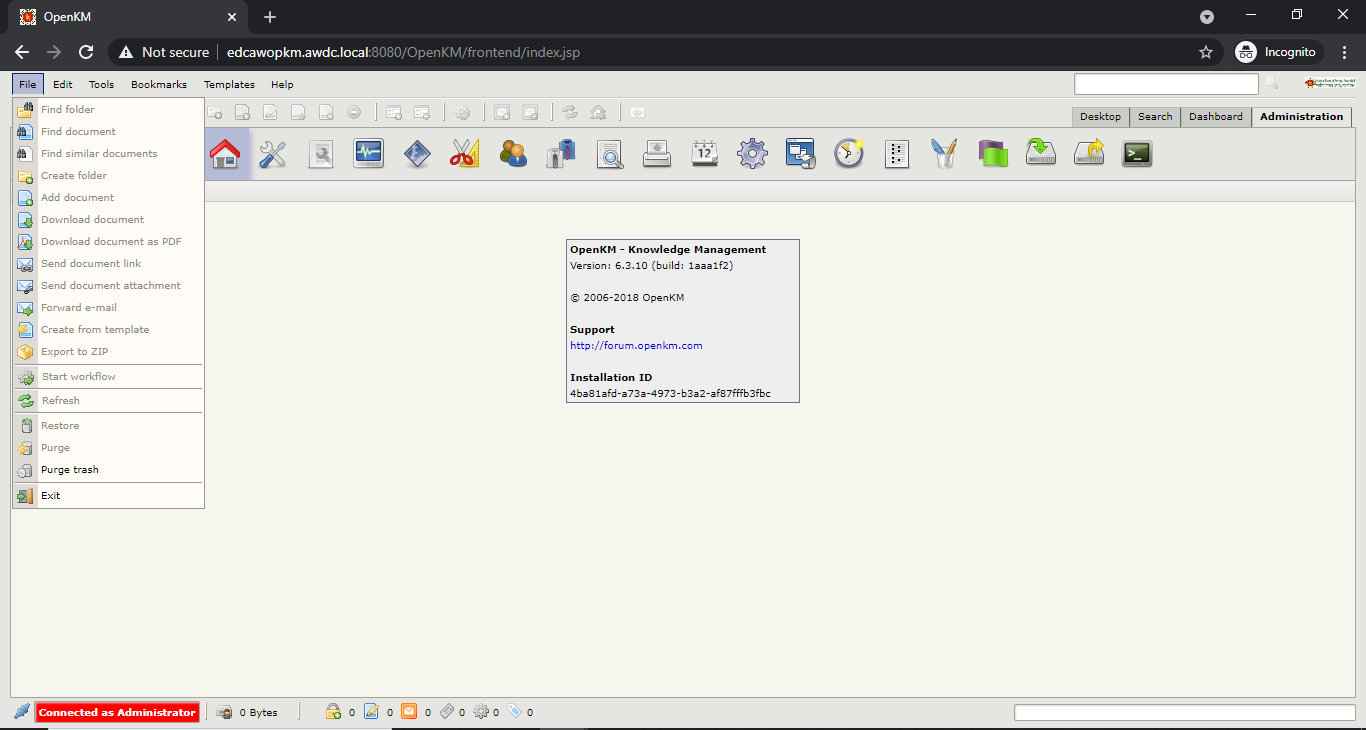Open the black terminal scripting icon
The image size is (1366, 730).
1137,153
